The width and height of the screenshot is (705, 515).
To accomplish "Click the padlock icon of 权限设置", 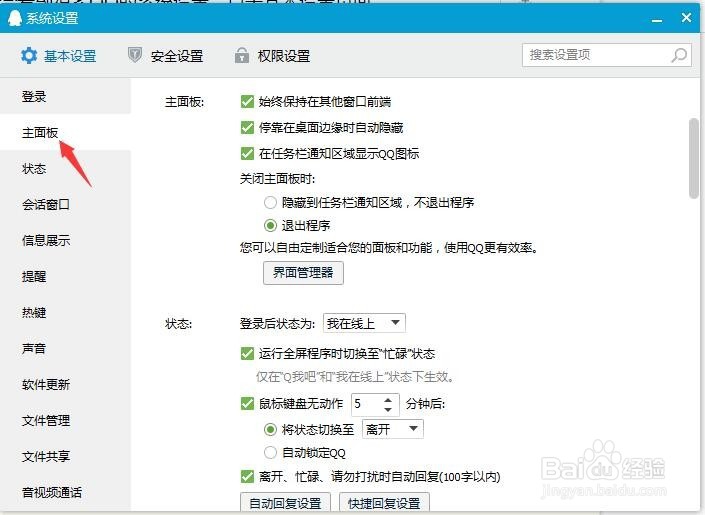I will 241,55.
